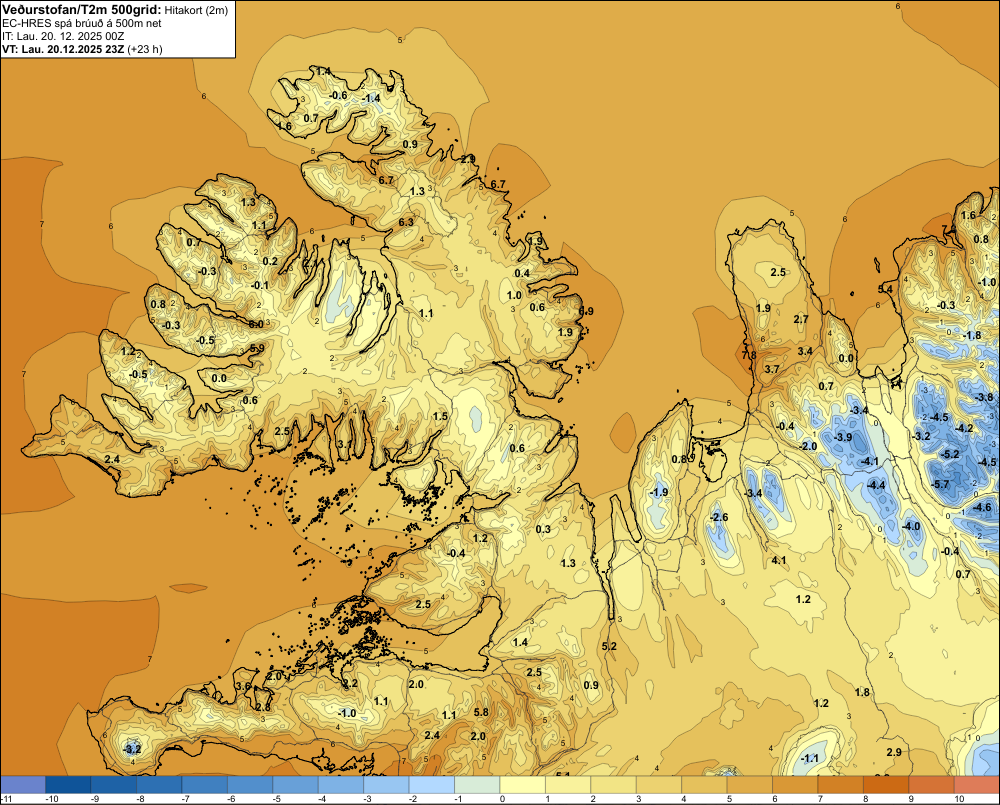Select the 2.8 temperature label

pos(263,707)
